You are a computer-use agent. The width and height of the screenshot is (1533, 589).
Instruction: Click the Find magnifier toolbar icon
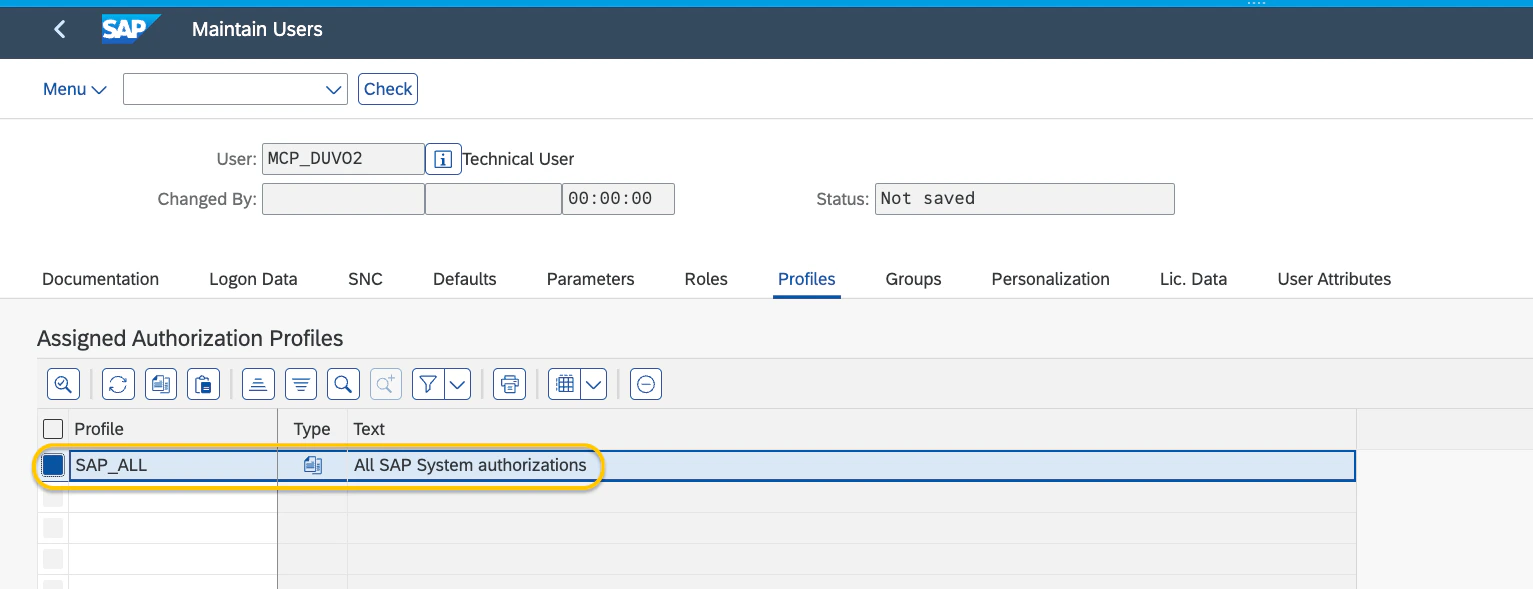[x=343, y=384]
